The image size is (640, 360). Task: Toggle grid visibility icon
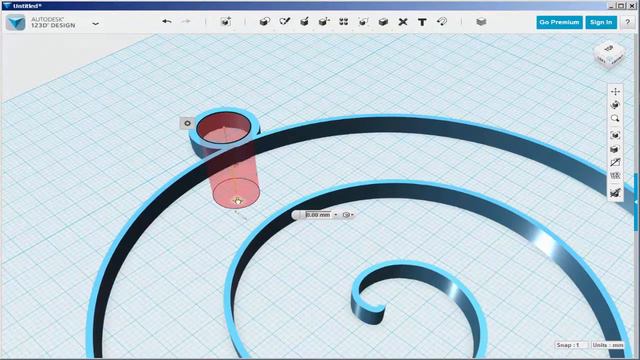(x=616, y=176)
